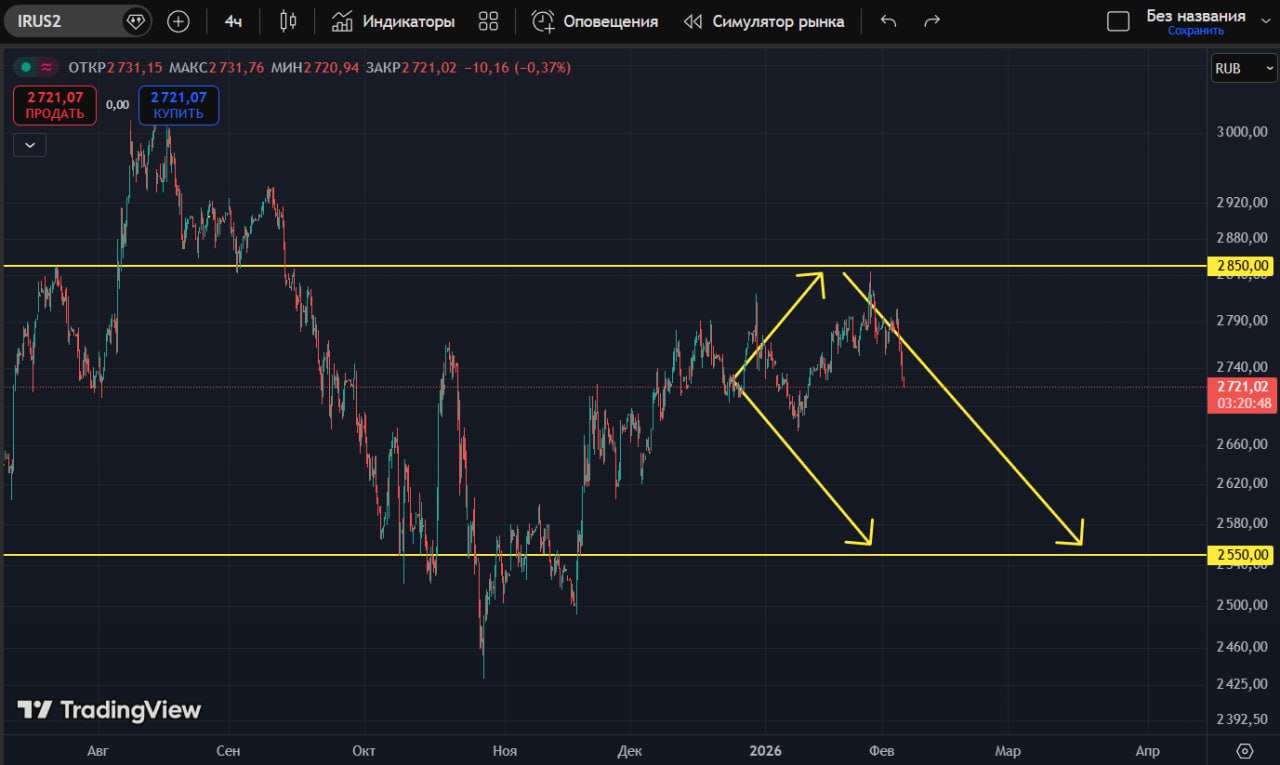The height and width of the screenshot is (765, 1280).
Task: Open the Оповещения alerts menu
Action: point(595,21)
